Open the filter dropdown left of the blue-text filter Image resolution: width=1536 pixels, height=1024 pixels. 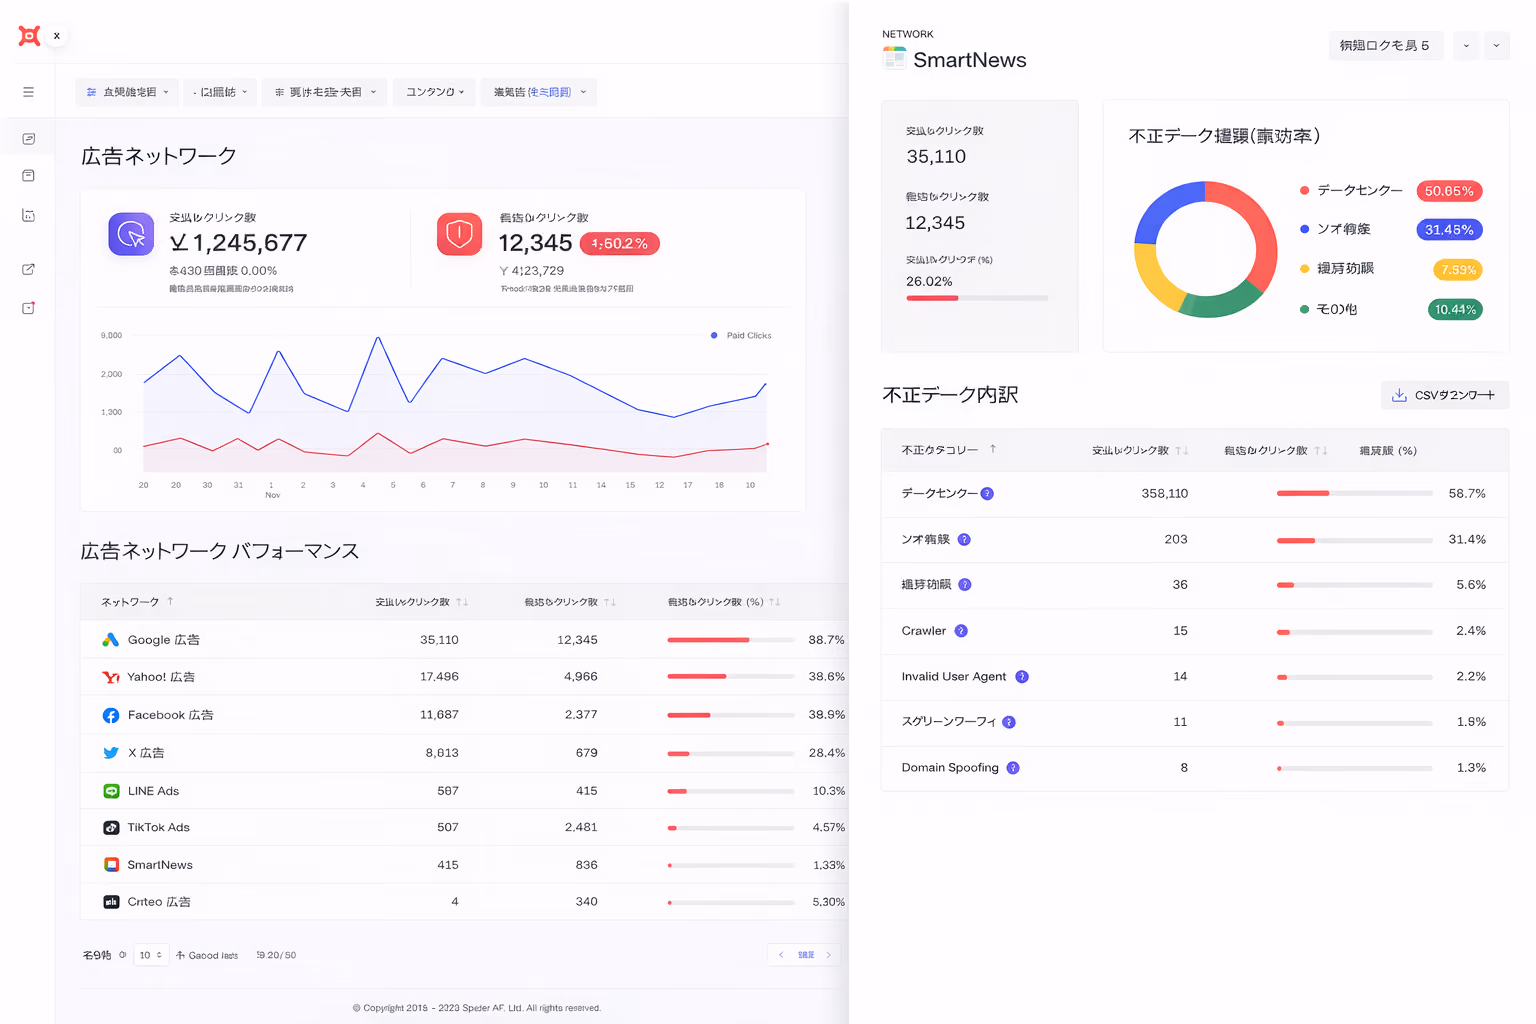(434, 92)
